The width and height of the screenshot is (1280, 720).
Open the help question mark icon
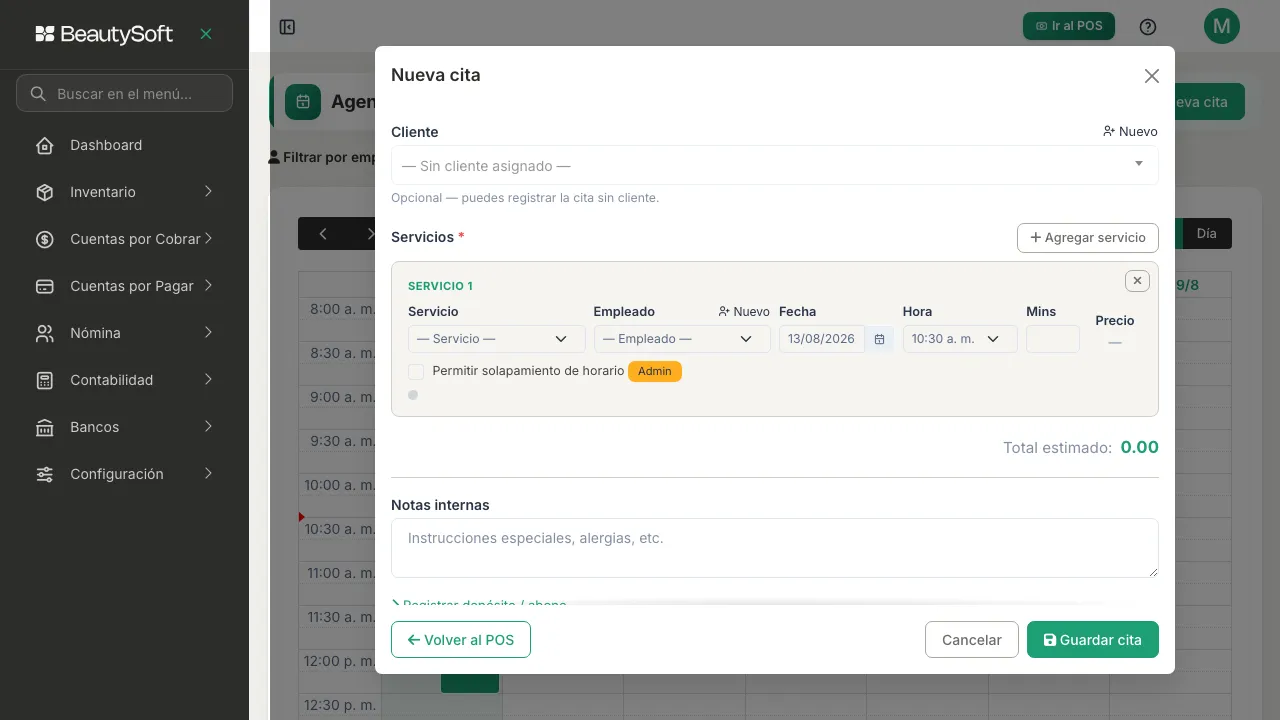(1148, 27)
